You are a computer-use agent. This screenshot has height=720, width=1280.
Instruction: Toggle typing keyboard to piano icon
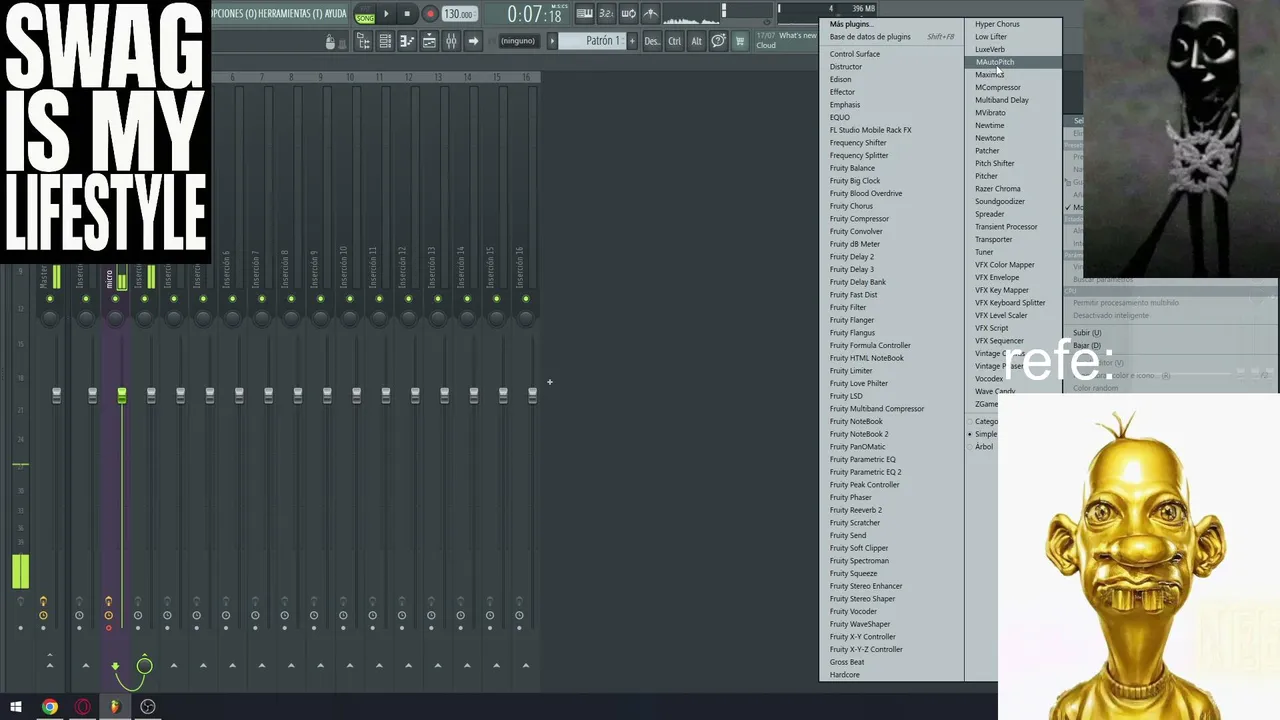tap(585, 14)
